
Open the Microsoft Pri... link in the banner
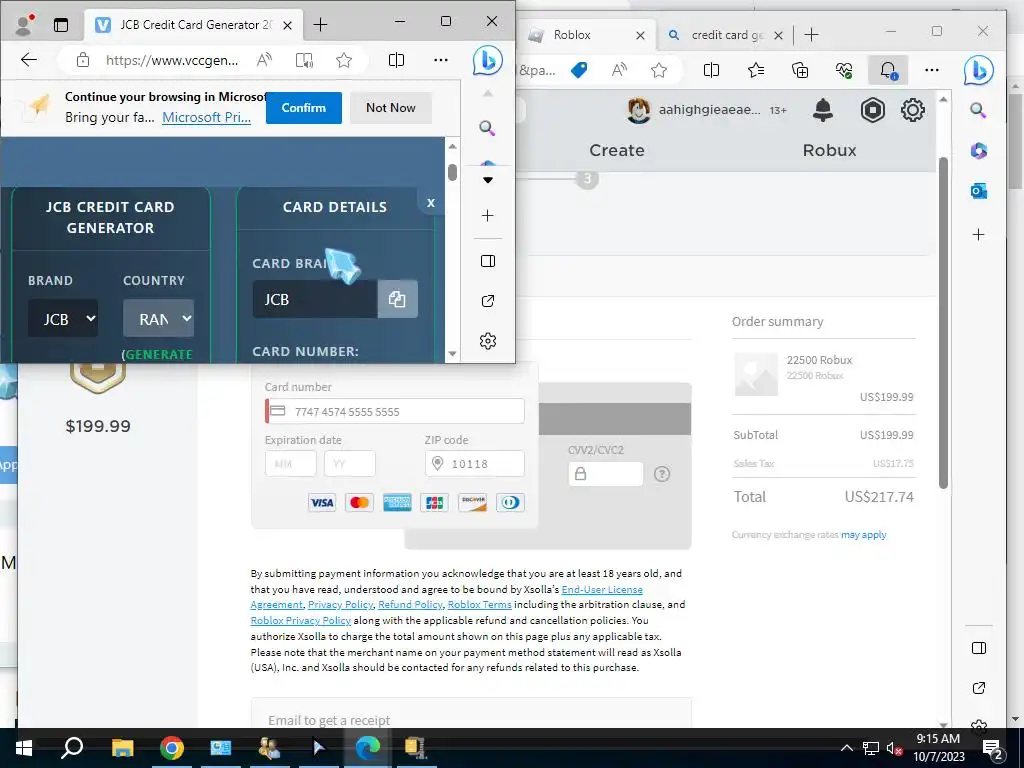tap(206, 118)
